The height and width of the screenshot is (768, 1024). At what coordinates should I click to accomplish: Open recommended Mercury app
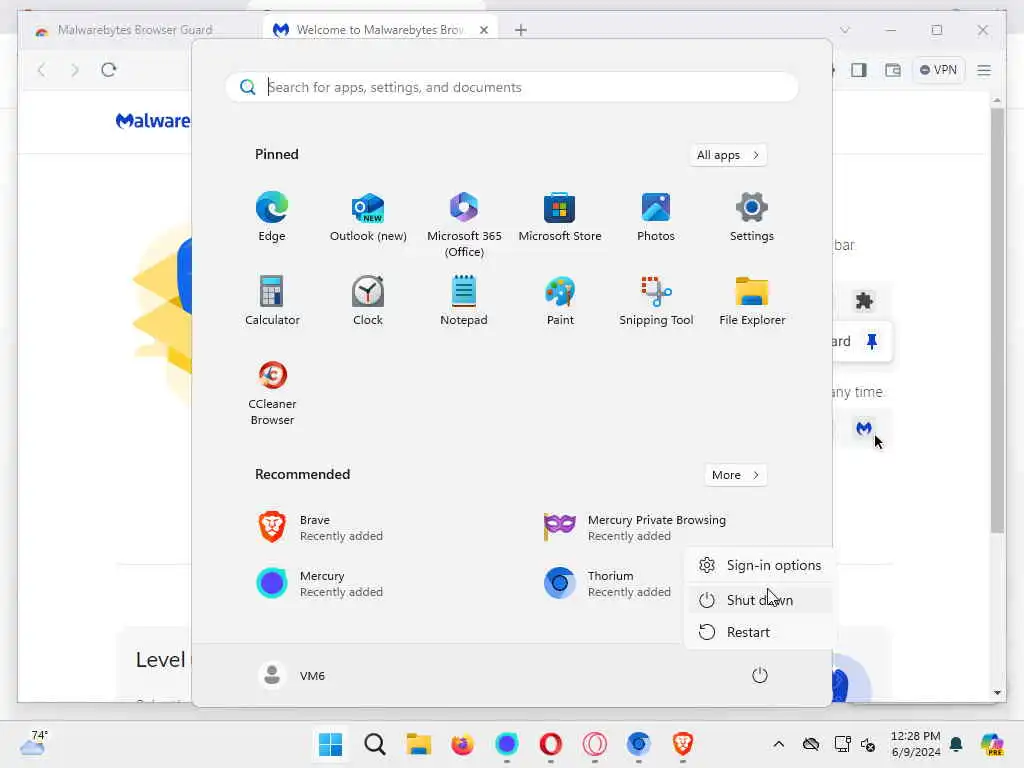(320, 583)
